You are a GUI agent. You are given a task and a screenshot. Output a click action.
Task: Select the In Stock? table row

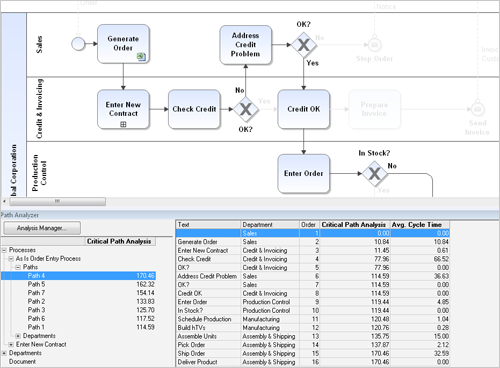tap(313, 311)
